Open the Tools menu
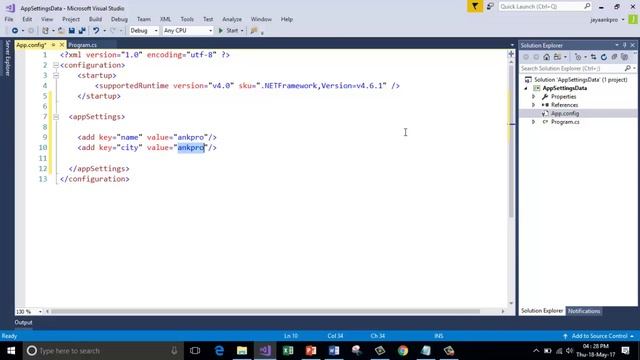Screen dimensions: 640x360 pos(187,19)
